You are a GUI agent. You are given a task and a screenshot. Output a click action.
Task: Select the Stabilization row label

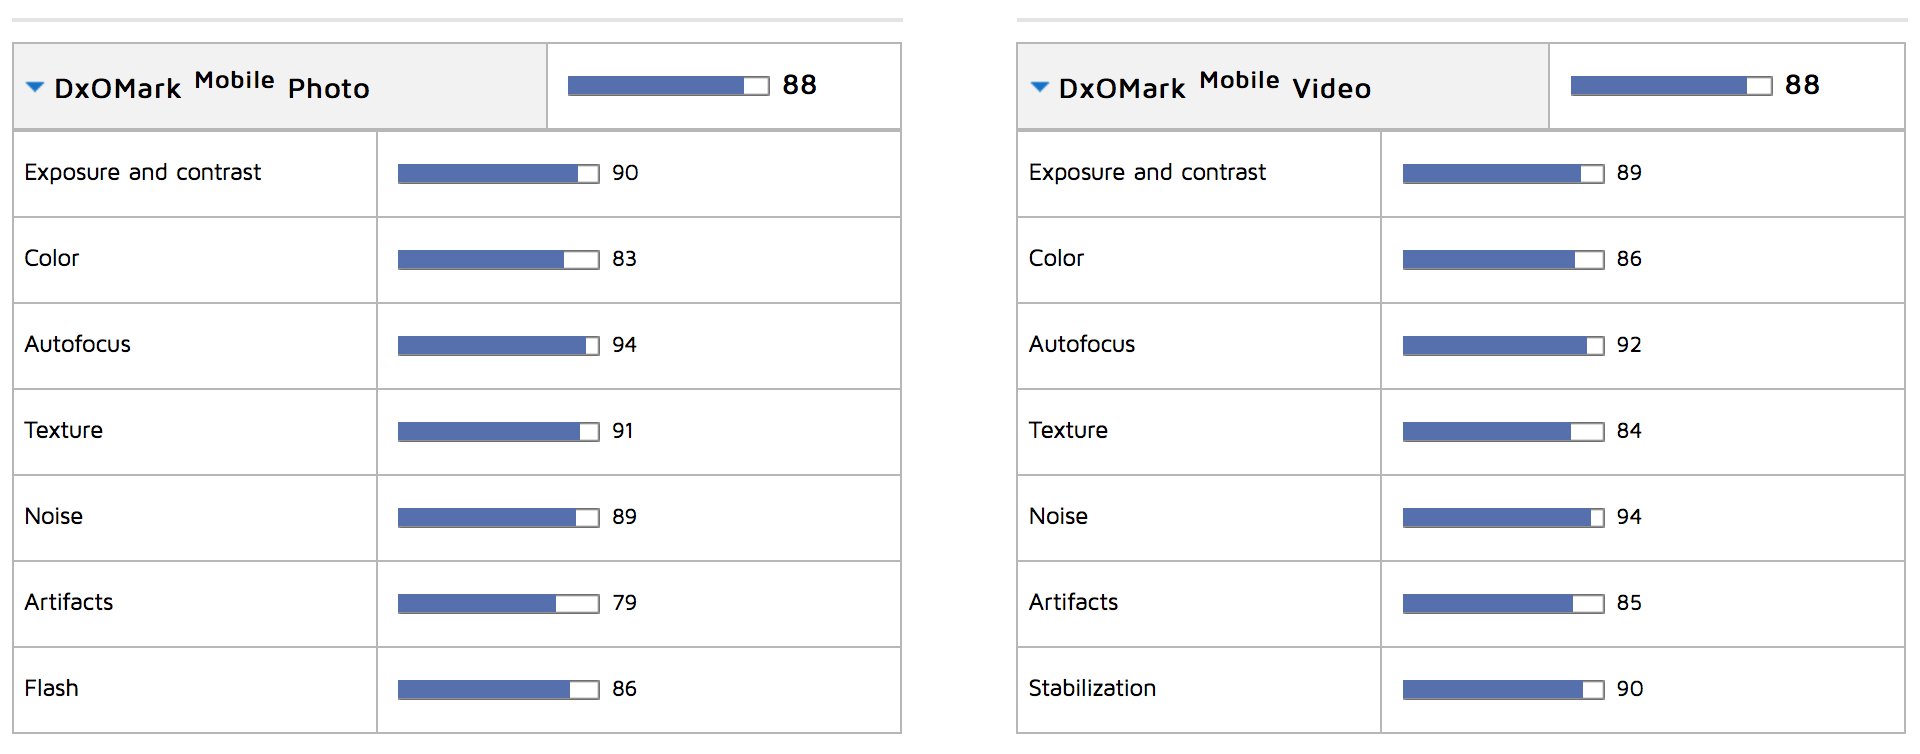coord(1092,689)
